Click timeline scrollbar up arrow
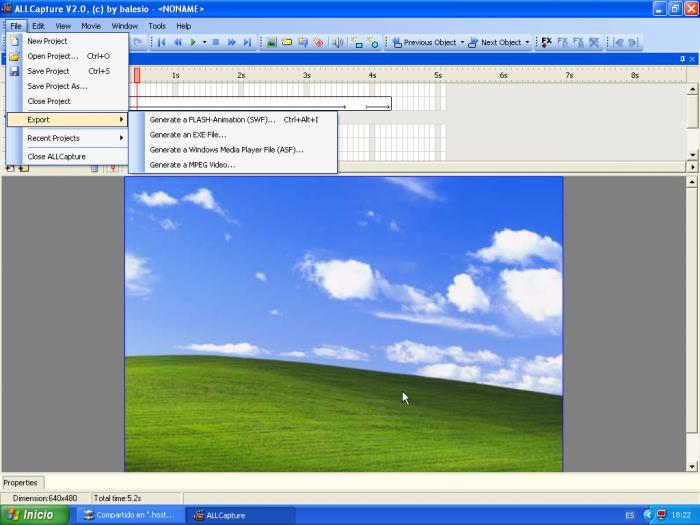Viewport: 700px width, 525px height. click(692, 89)
